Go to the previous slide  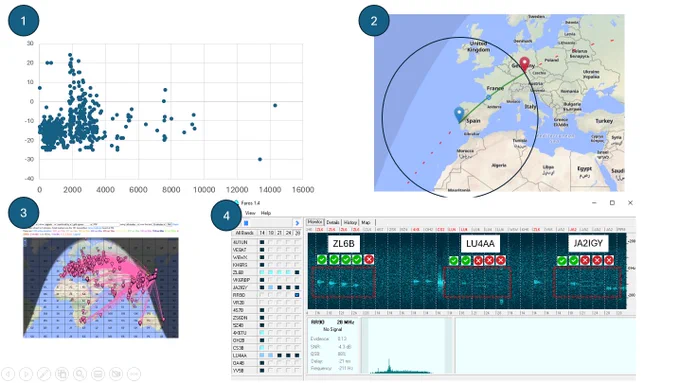(8, 373)
